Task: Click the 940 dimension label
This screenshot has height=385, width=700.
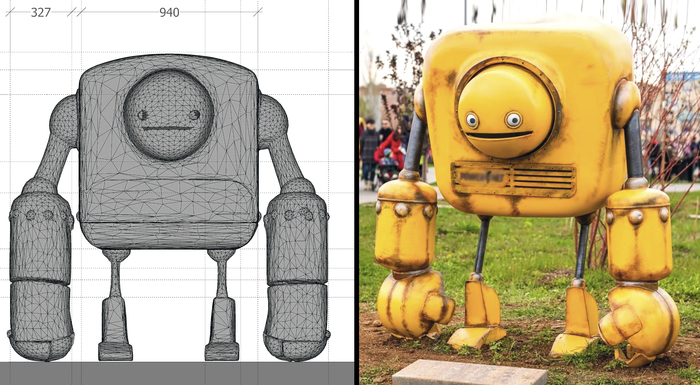Action: [169, 13]
